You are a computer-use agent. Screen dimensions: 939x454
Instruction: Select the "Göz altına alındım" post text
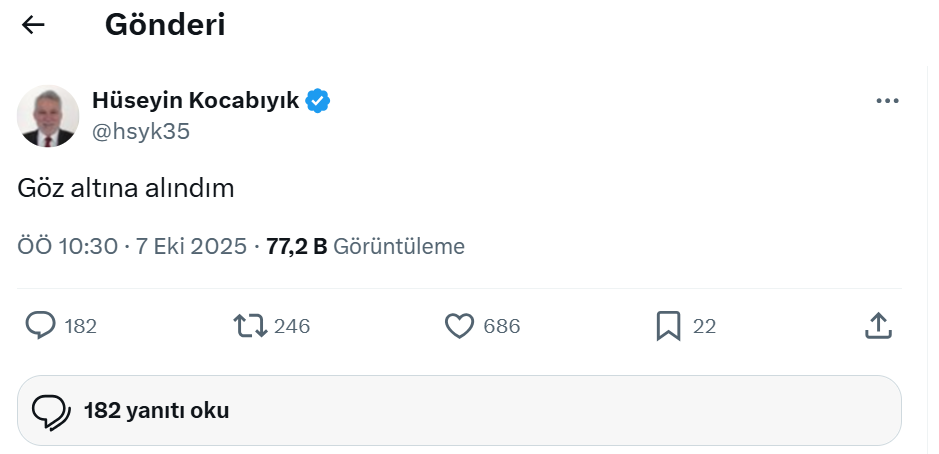point(126,188)
